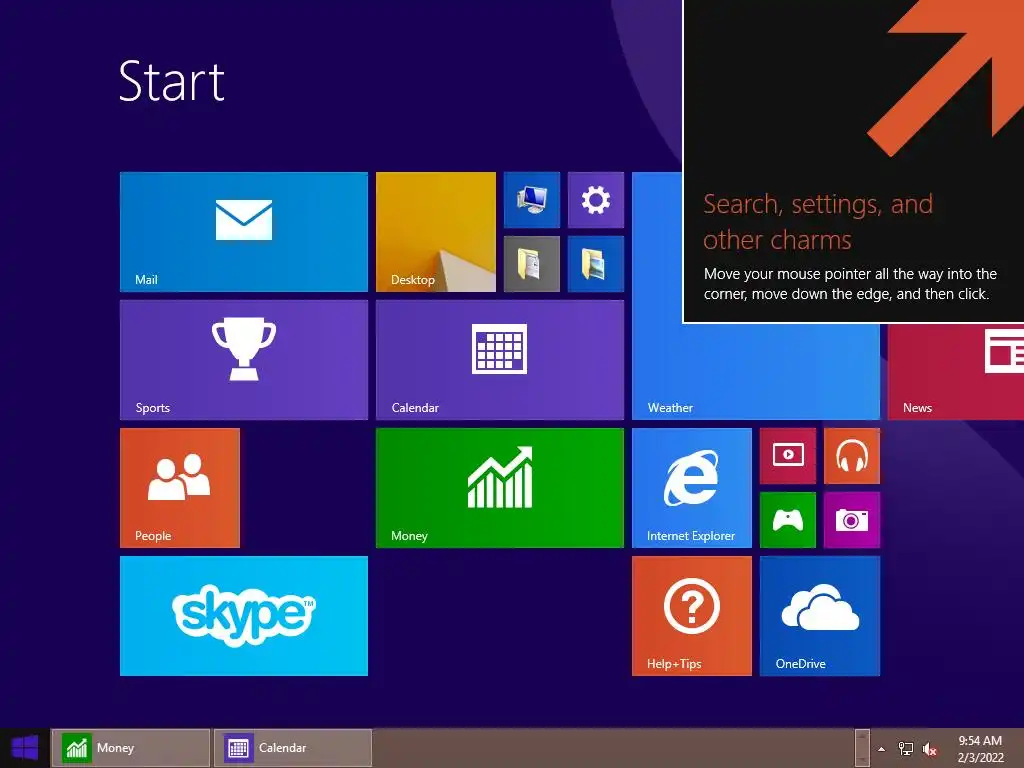Image resolution: width=1024 pixels, height=768 pixels.
Task: Launch the Money tile on Start
Action: tap(500, 488)
